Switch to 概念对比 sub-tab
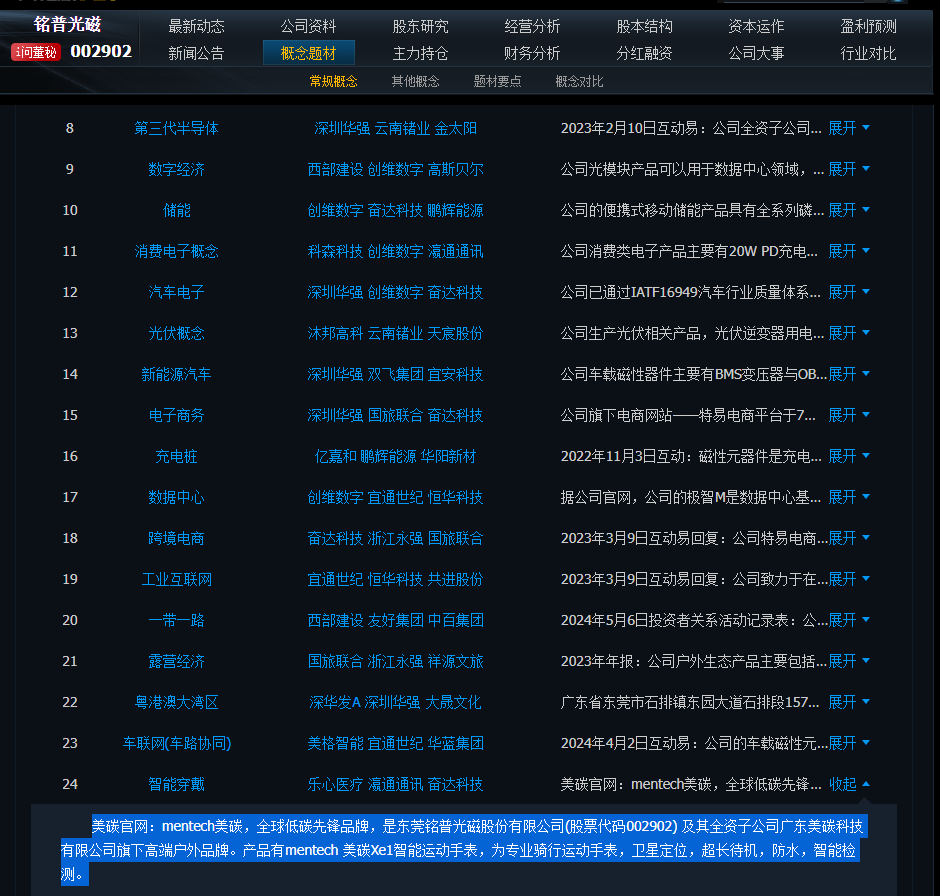The image size is (940, 896). coord(579,82)
